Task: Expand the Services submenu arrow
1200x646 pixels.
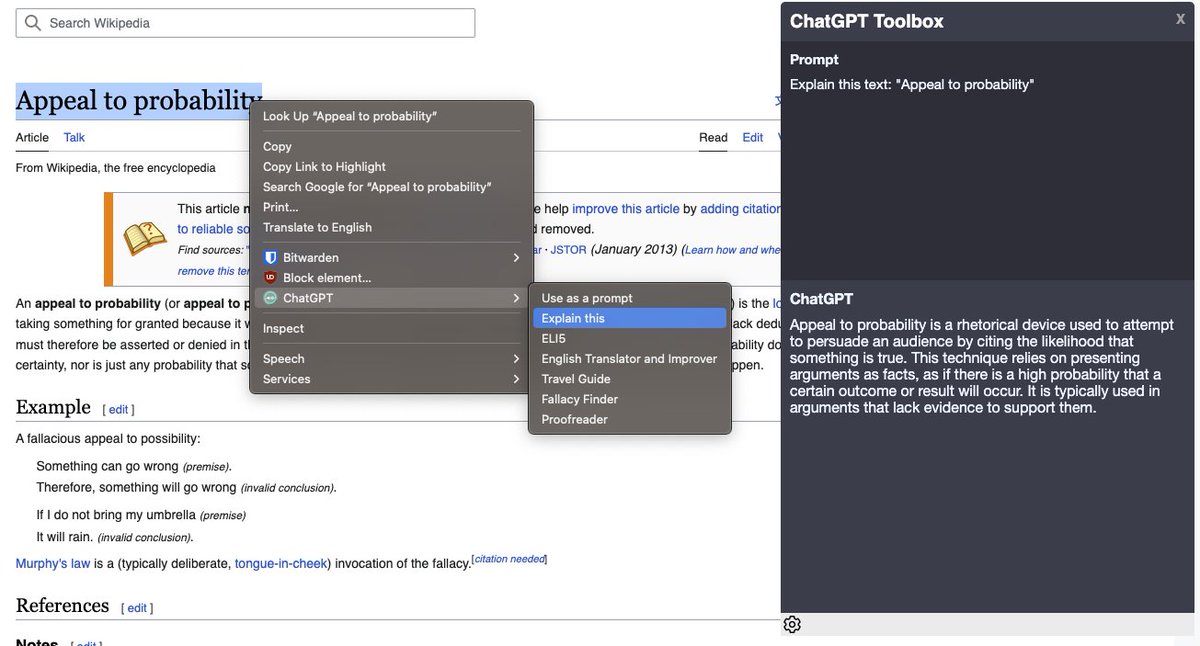Action: coord(516,379)
